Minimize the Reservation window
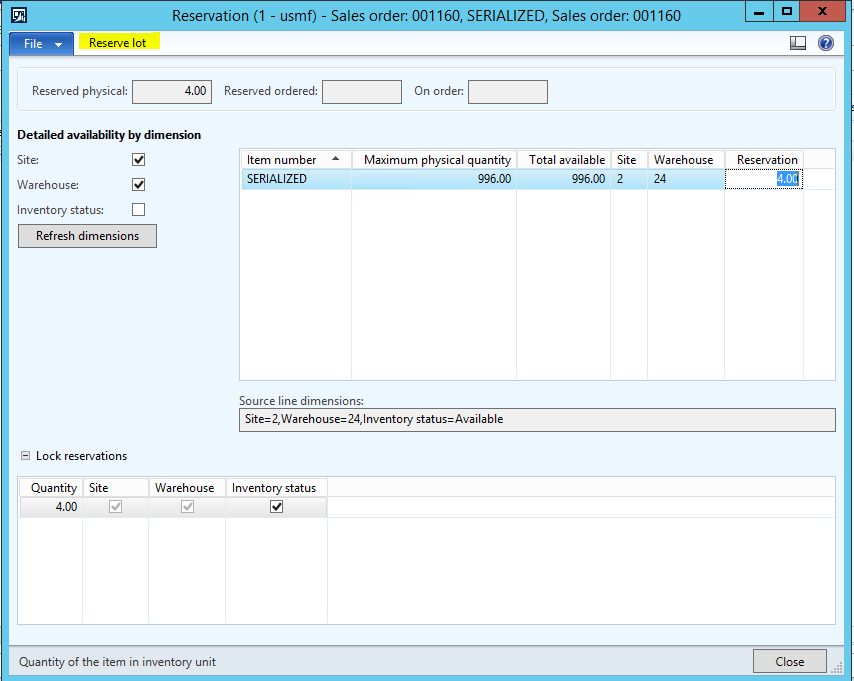 point(758,12)
